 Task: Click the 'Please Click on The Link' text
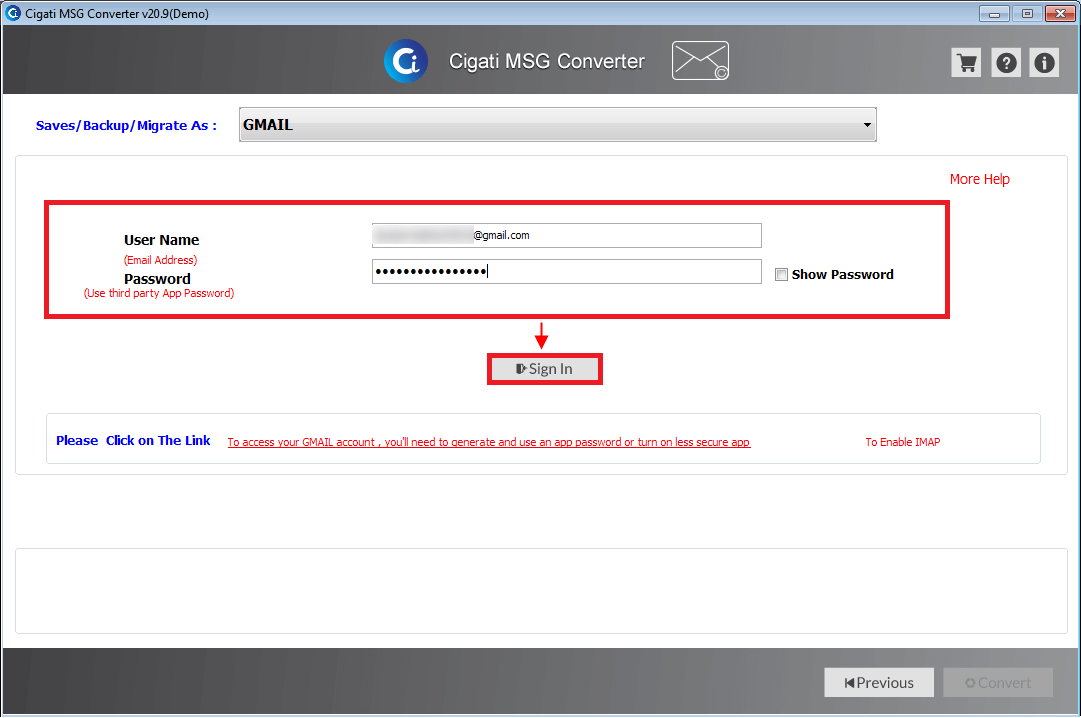coord(133,441)
